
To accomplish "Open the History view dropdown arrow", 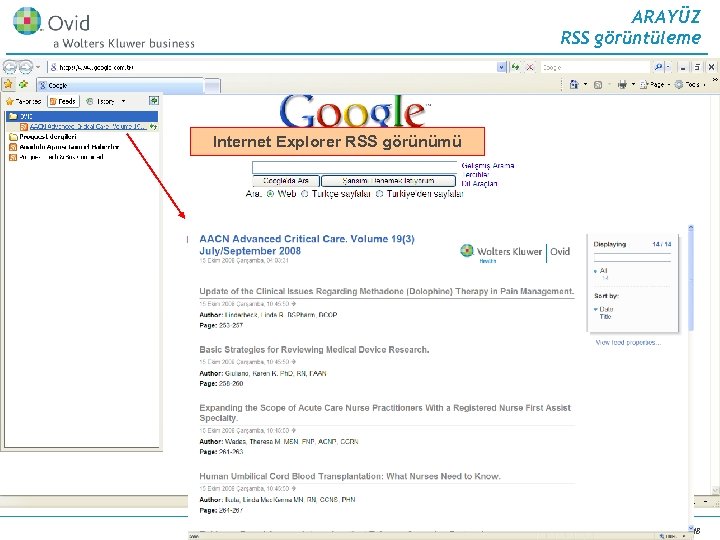I will [123, 101].
